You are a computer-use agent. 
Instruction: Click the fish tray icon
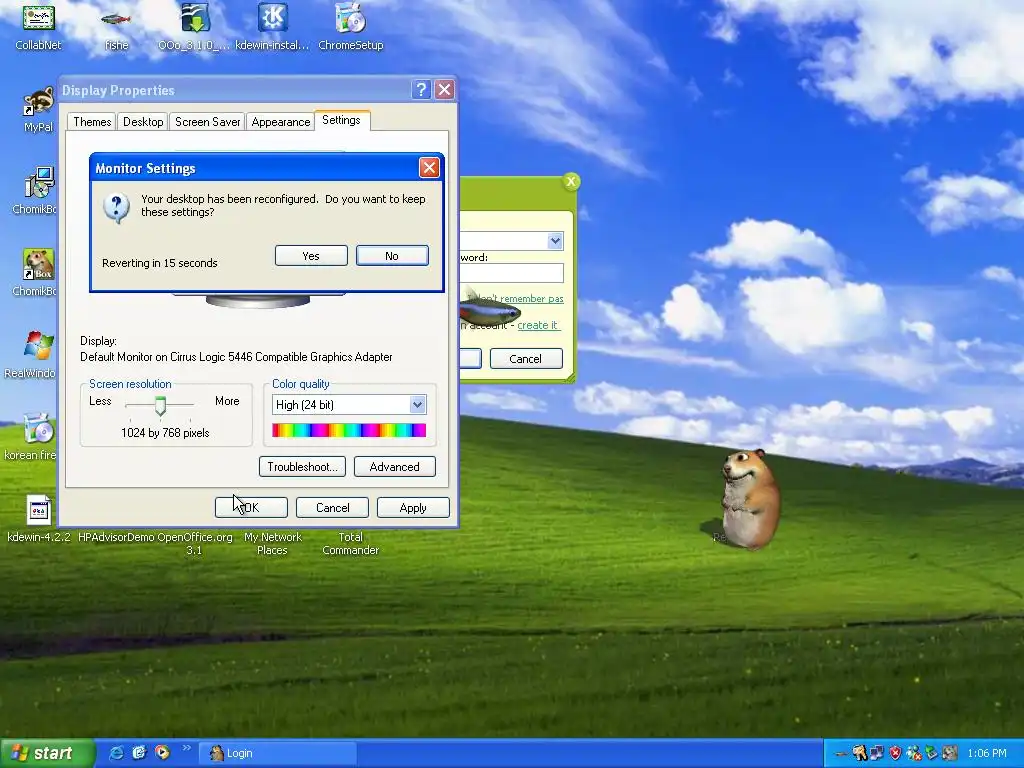(x=840, y=754)
